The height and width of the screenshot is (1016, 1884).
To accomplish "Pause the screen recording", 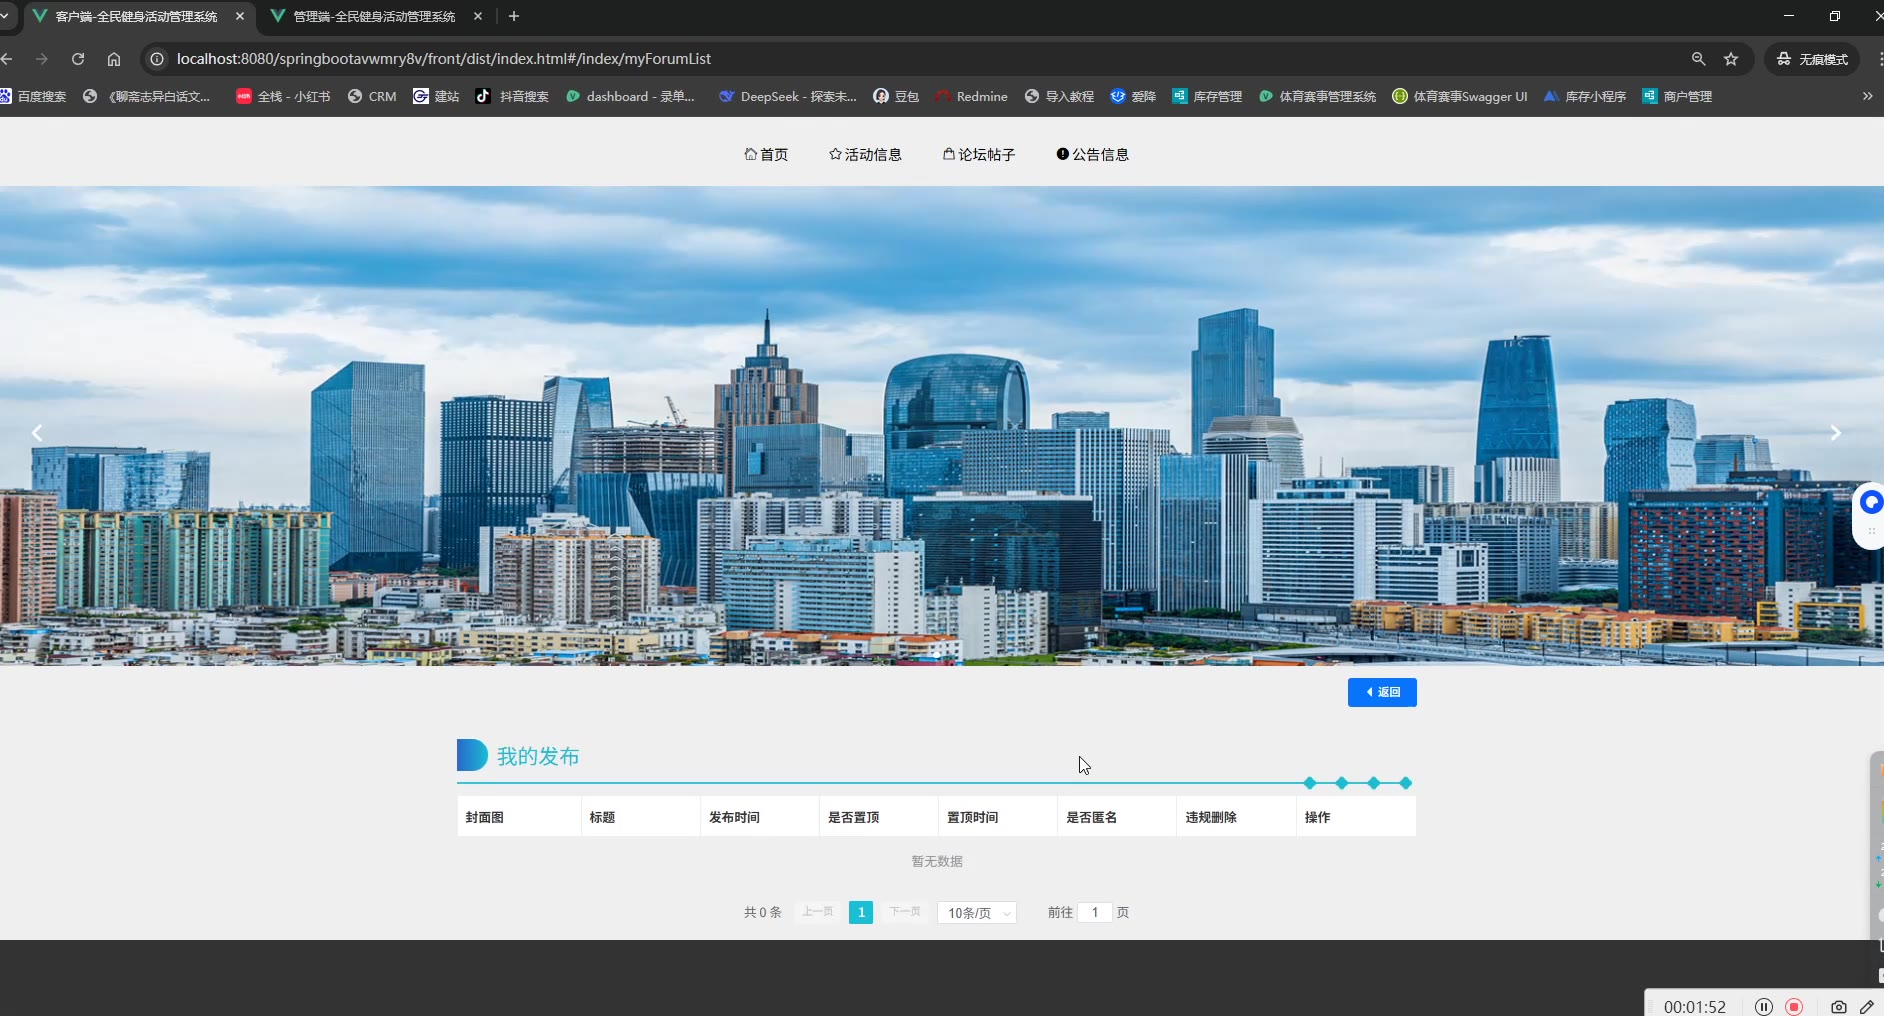I will 1764,1007.
